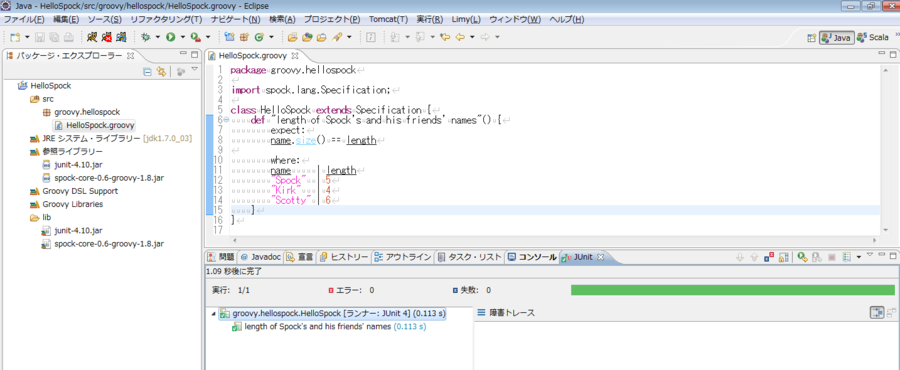
Task: Click Collapse All in Package Explorer
Action: pyautogui.click(x=147, y=72)
